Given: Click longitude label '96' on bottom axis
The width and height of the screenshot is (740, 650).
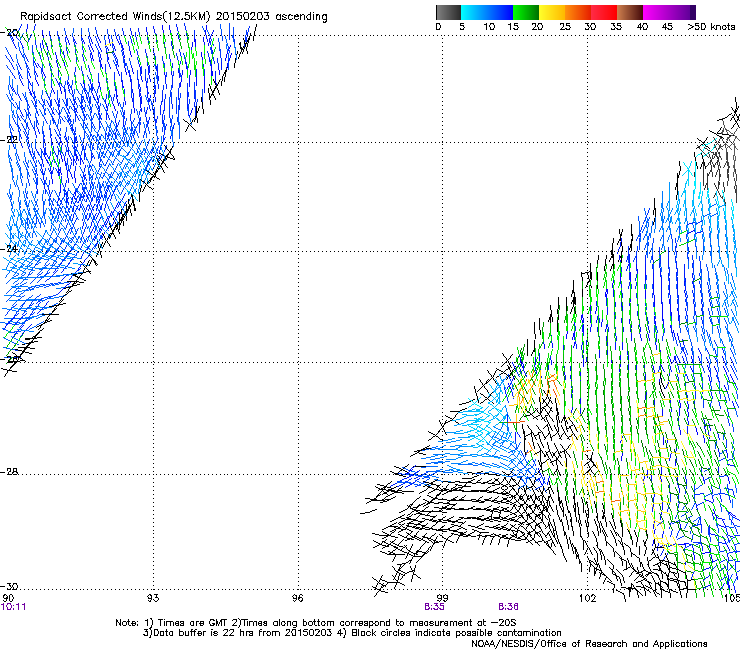Looking at the screenshot, I should coord(297,598).
